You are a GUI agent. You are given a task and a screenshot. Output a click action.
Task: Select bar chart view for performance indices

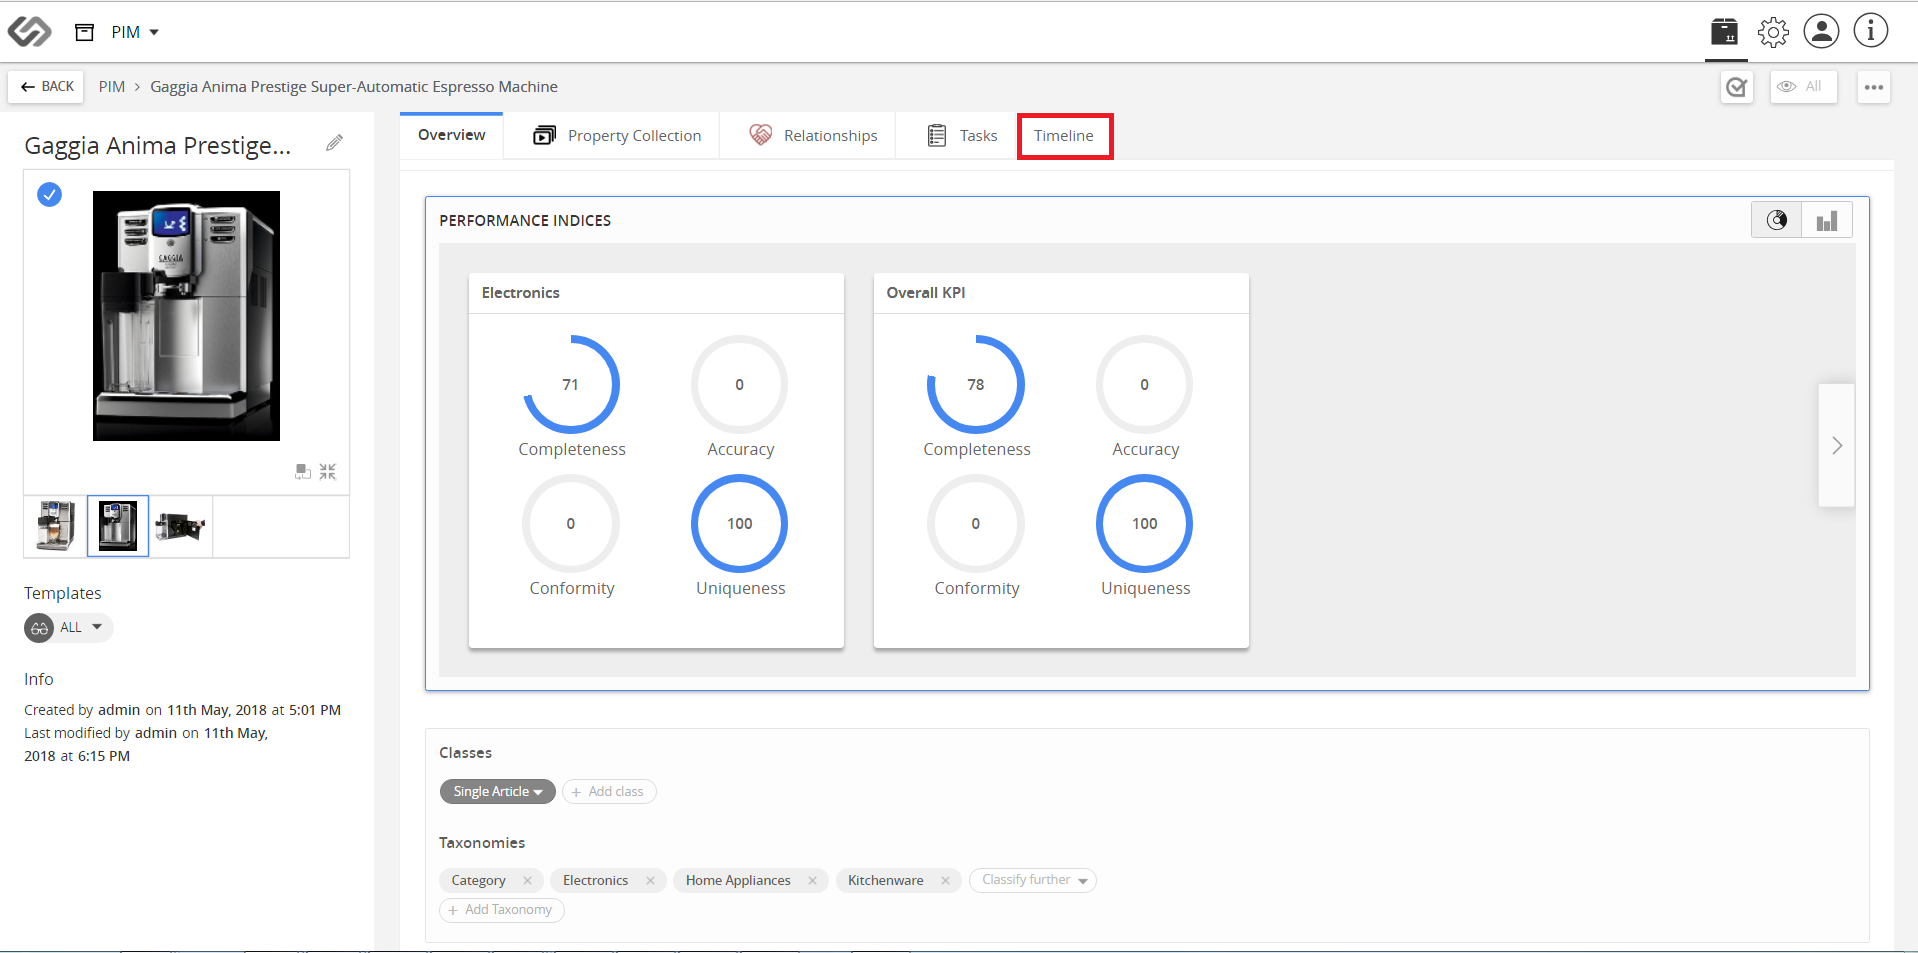coord(1827,220)
